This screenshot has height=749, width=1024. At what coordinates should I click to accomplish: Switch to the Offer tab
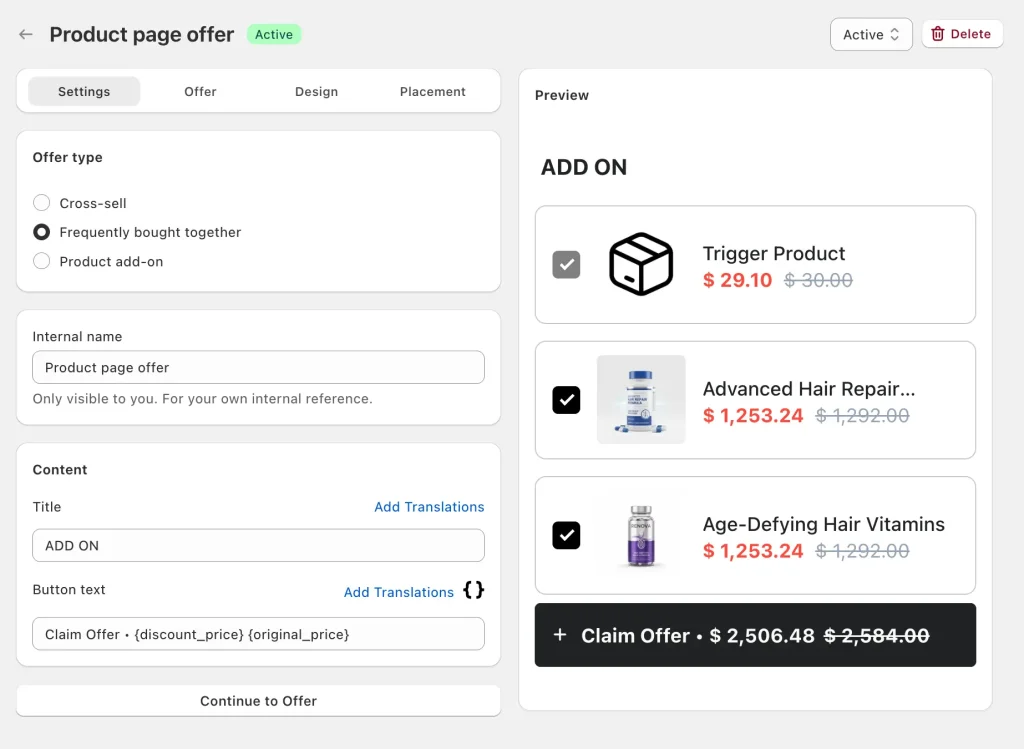point(200,91)
